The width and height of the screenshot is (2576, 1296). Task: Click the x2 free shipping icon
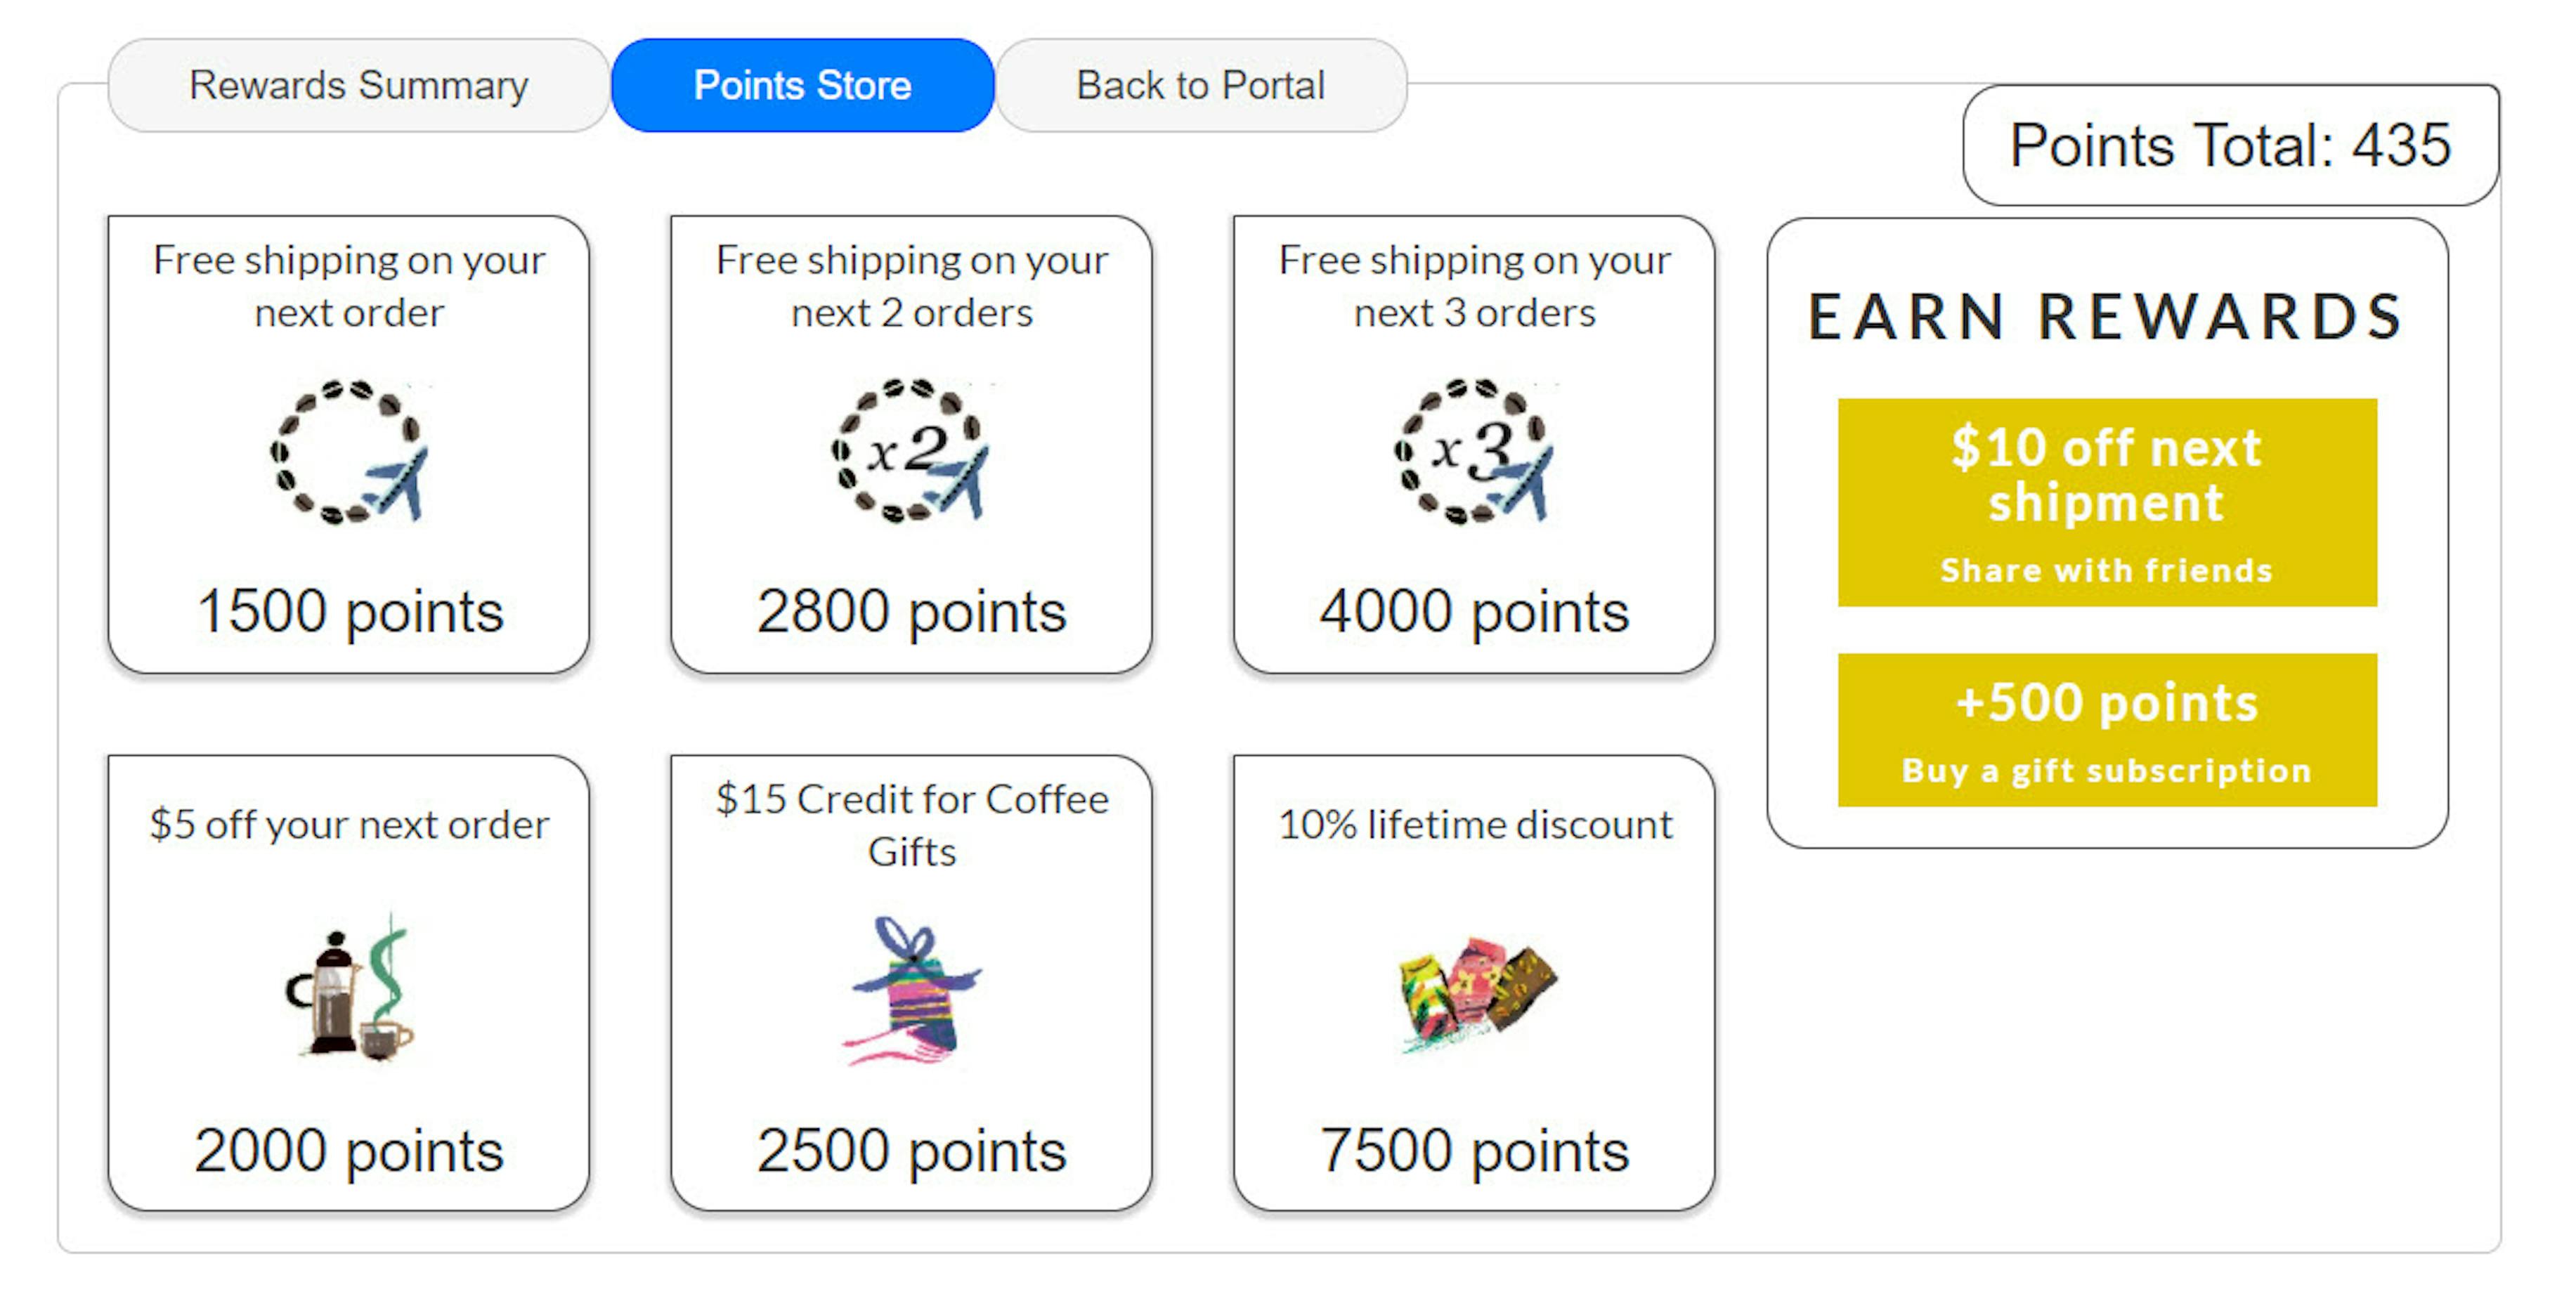(911, 451)
